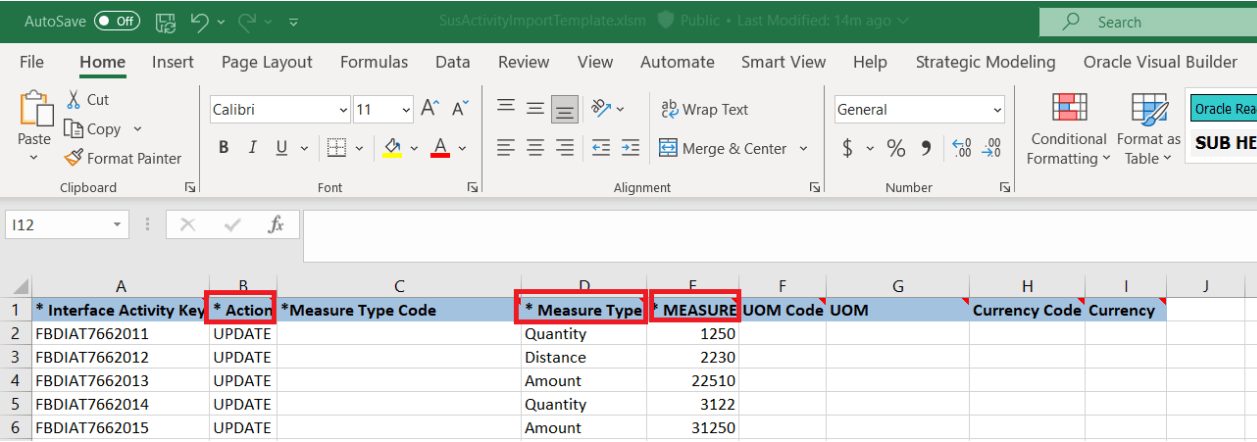The height and width of the screenshot is (442, 1257).
Task: Open the Clipboard dialog launcher
Action: (191, 188)
